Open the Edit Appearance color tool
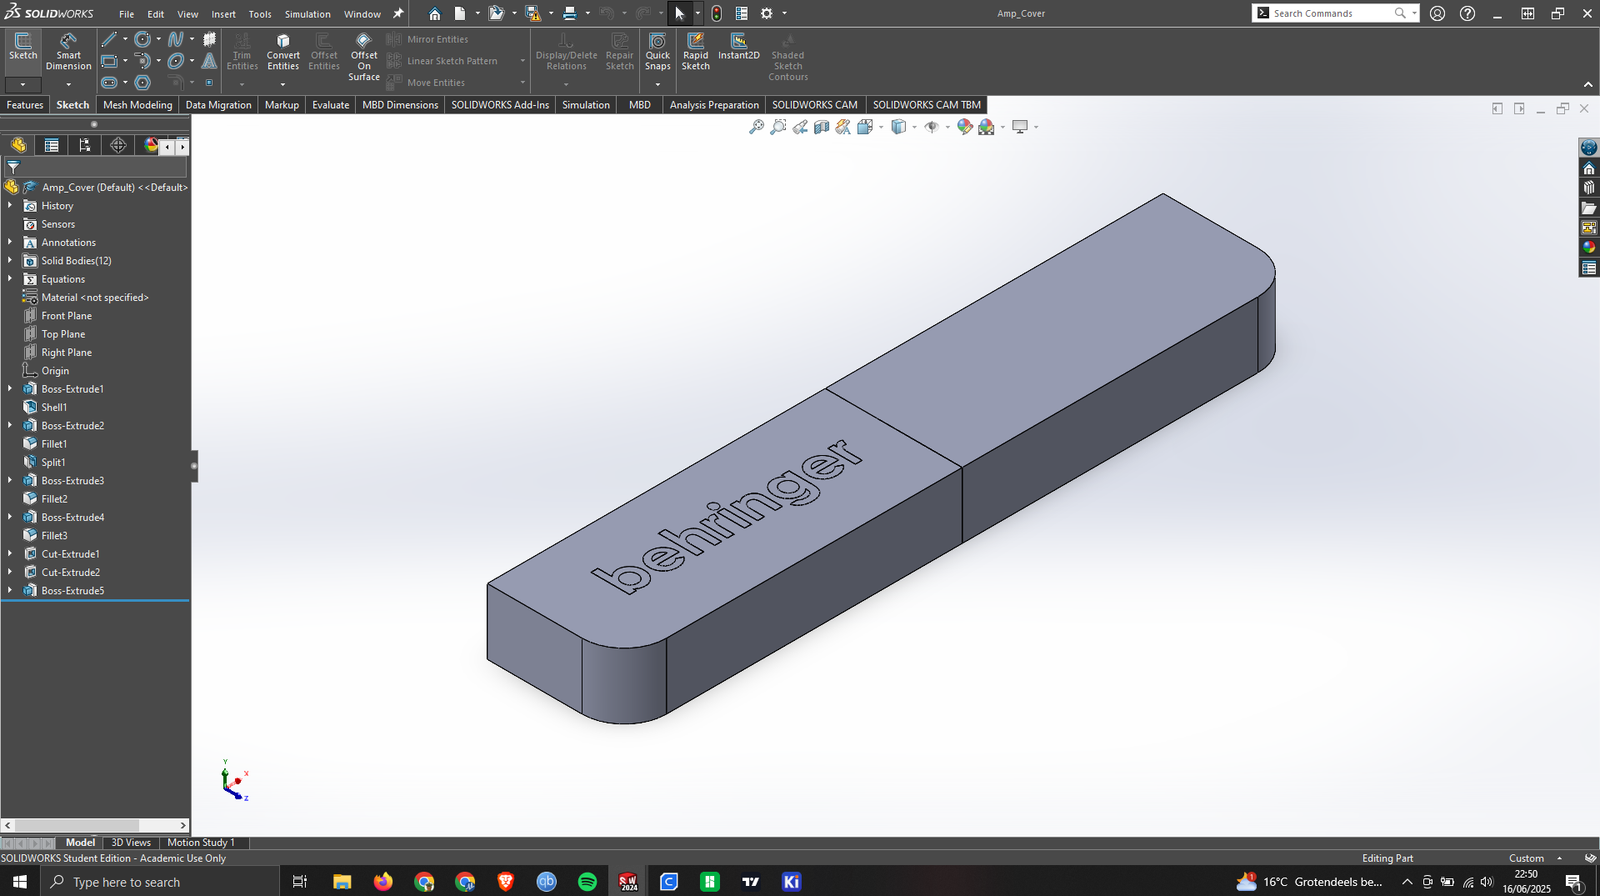Screen dimensions: 1600x896 pyautogui.click(x=964, y=127)
